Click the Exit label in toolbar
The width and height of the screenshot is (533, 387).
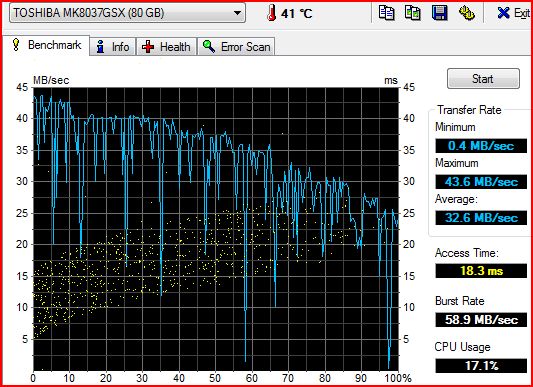pos(522,13)
